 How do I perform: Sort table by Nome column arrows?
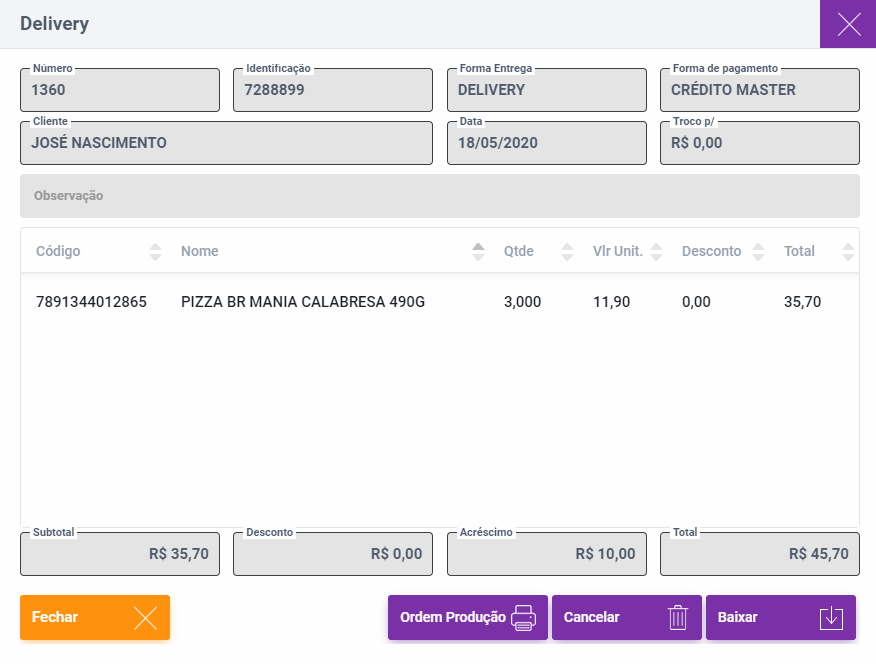click(478, 251)
